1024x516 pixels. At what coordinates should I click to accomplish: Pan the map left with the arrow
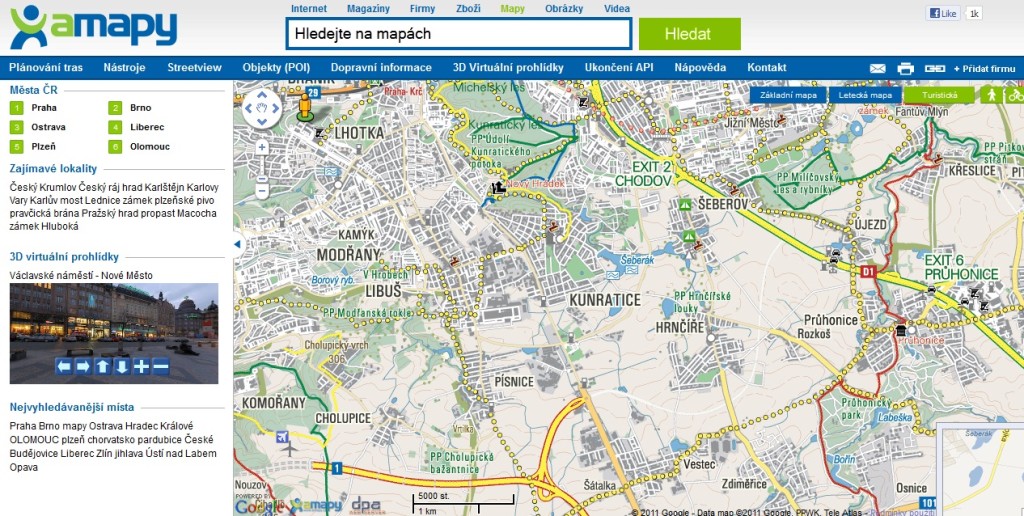[249, 108]
